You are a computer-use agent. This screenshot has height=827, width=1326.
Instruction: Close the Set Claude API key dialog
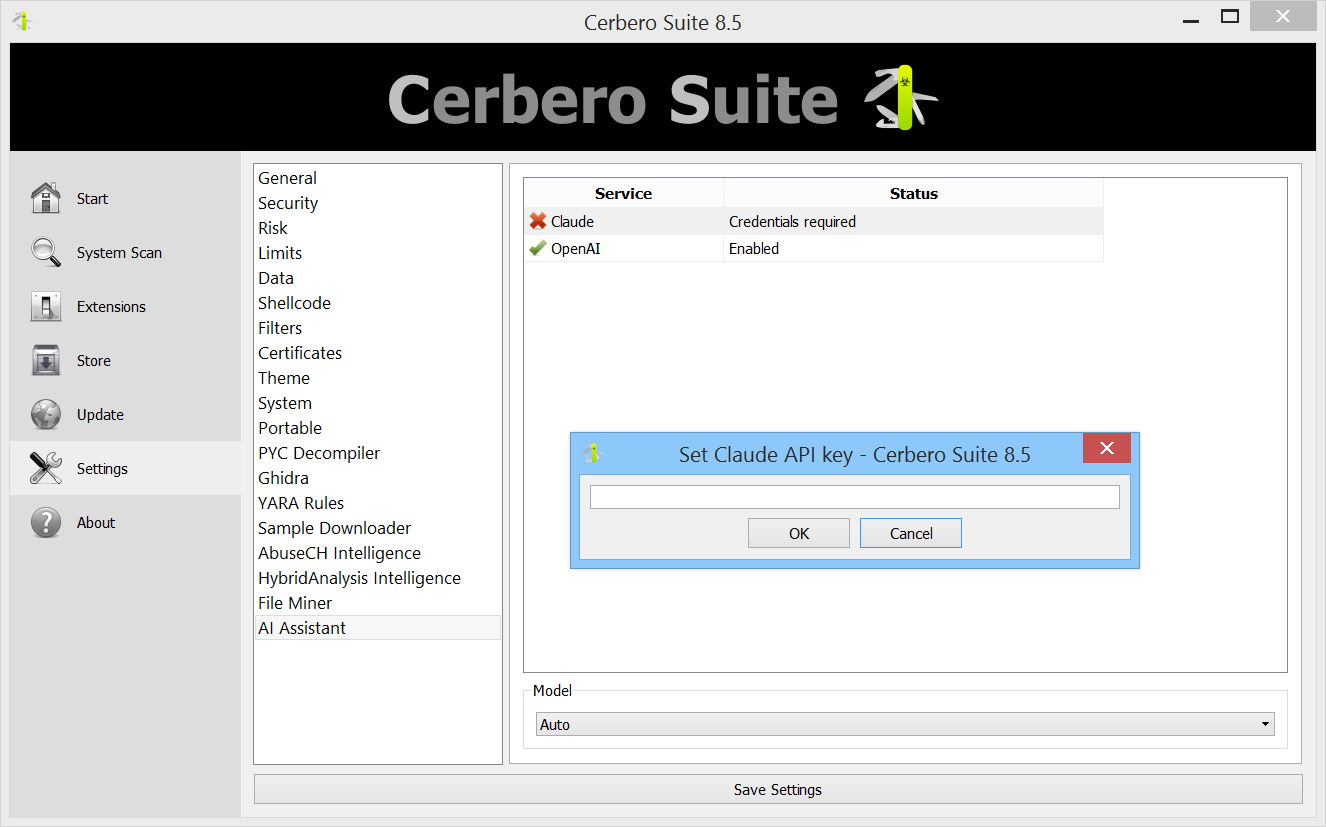click(1106, 449)
